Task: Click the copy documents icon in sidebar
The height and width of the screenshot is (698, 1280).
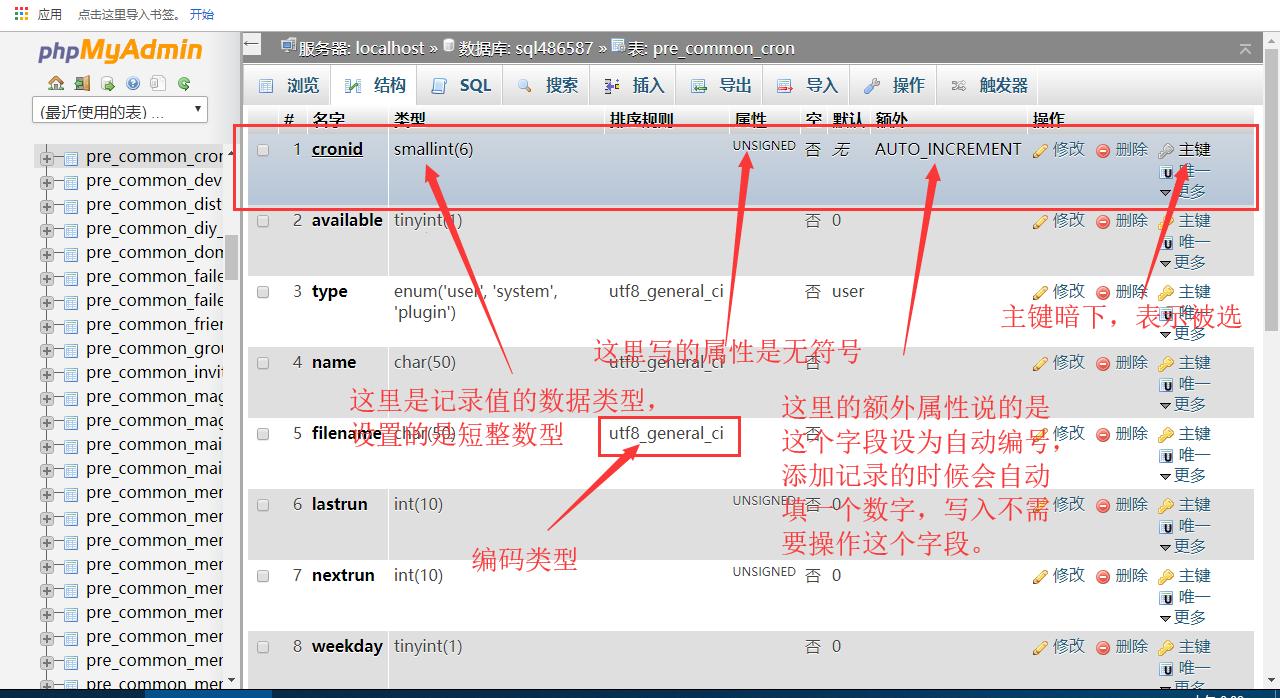Action: (x=159, y=83)
